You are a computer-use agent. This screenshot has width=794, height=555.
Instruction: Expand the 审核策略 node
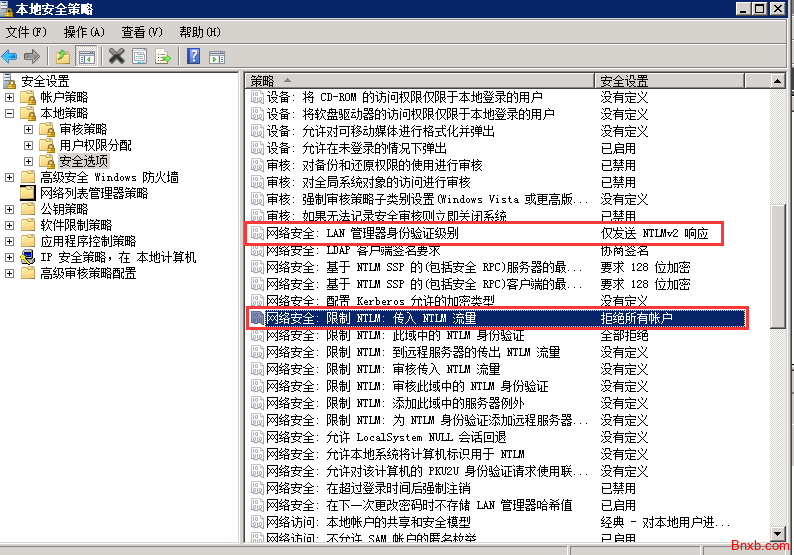28,130
